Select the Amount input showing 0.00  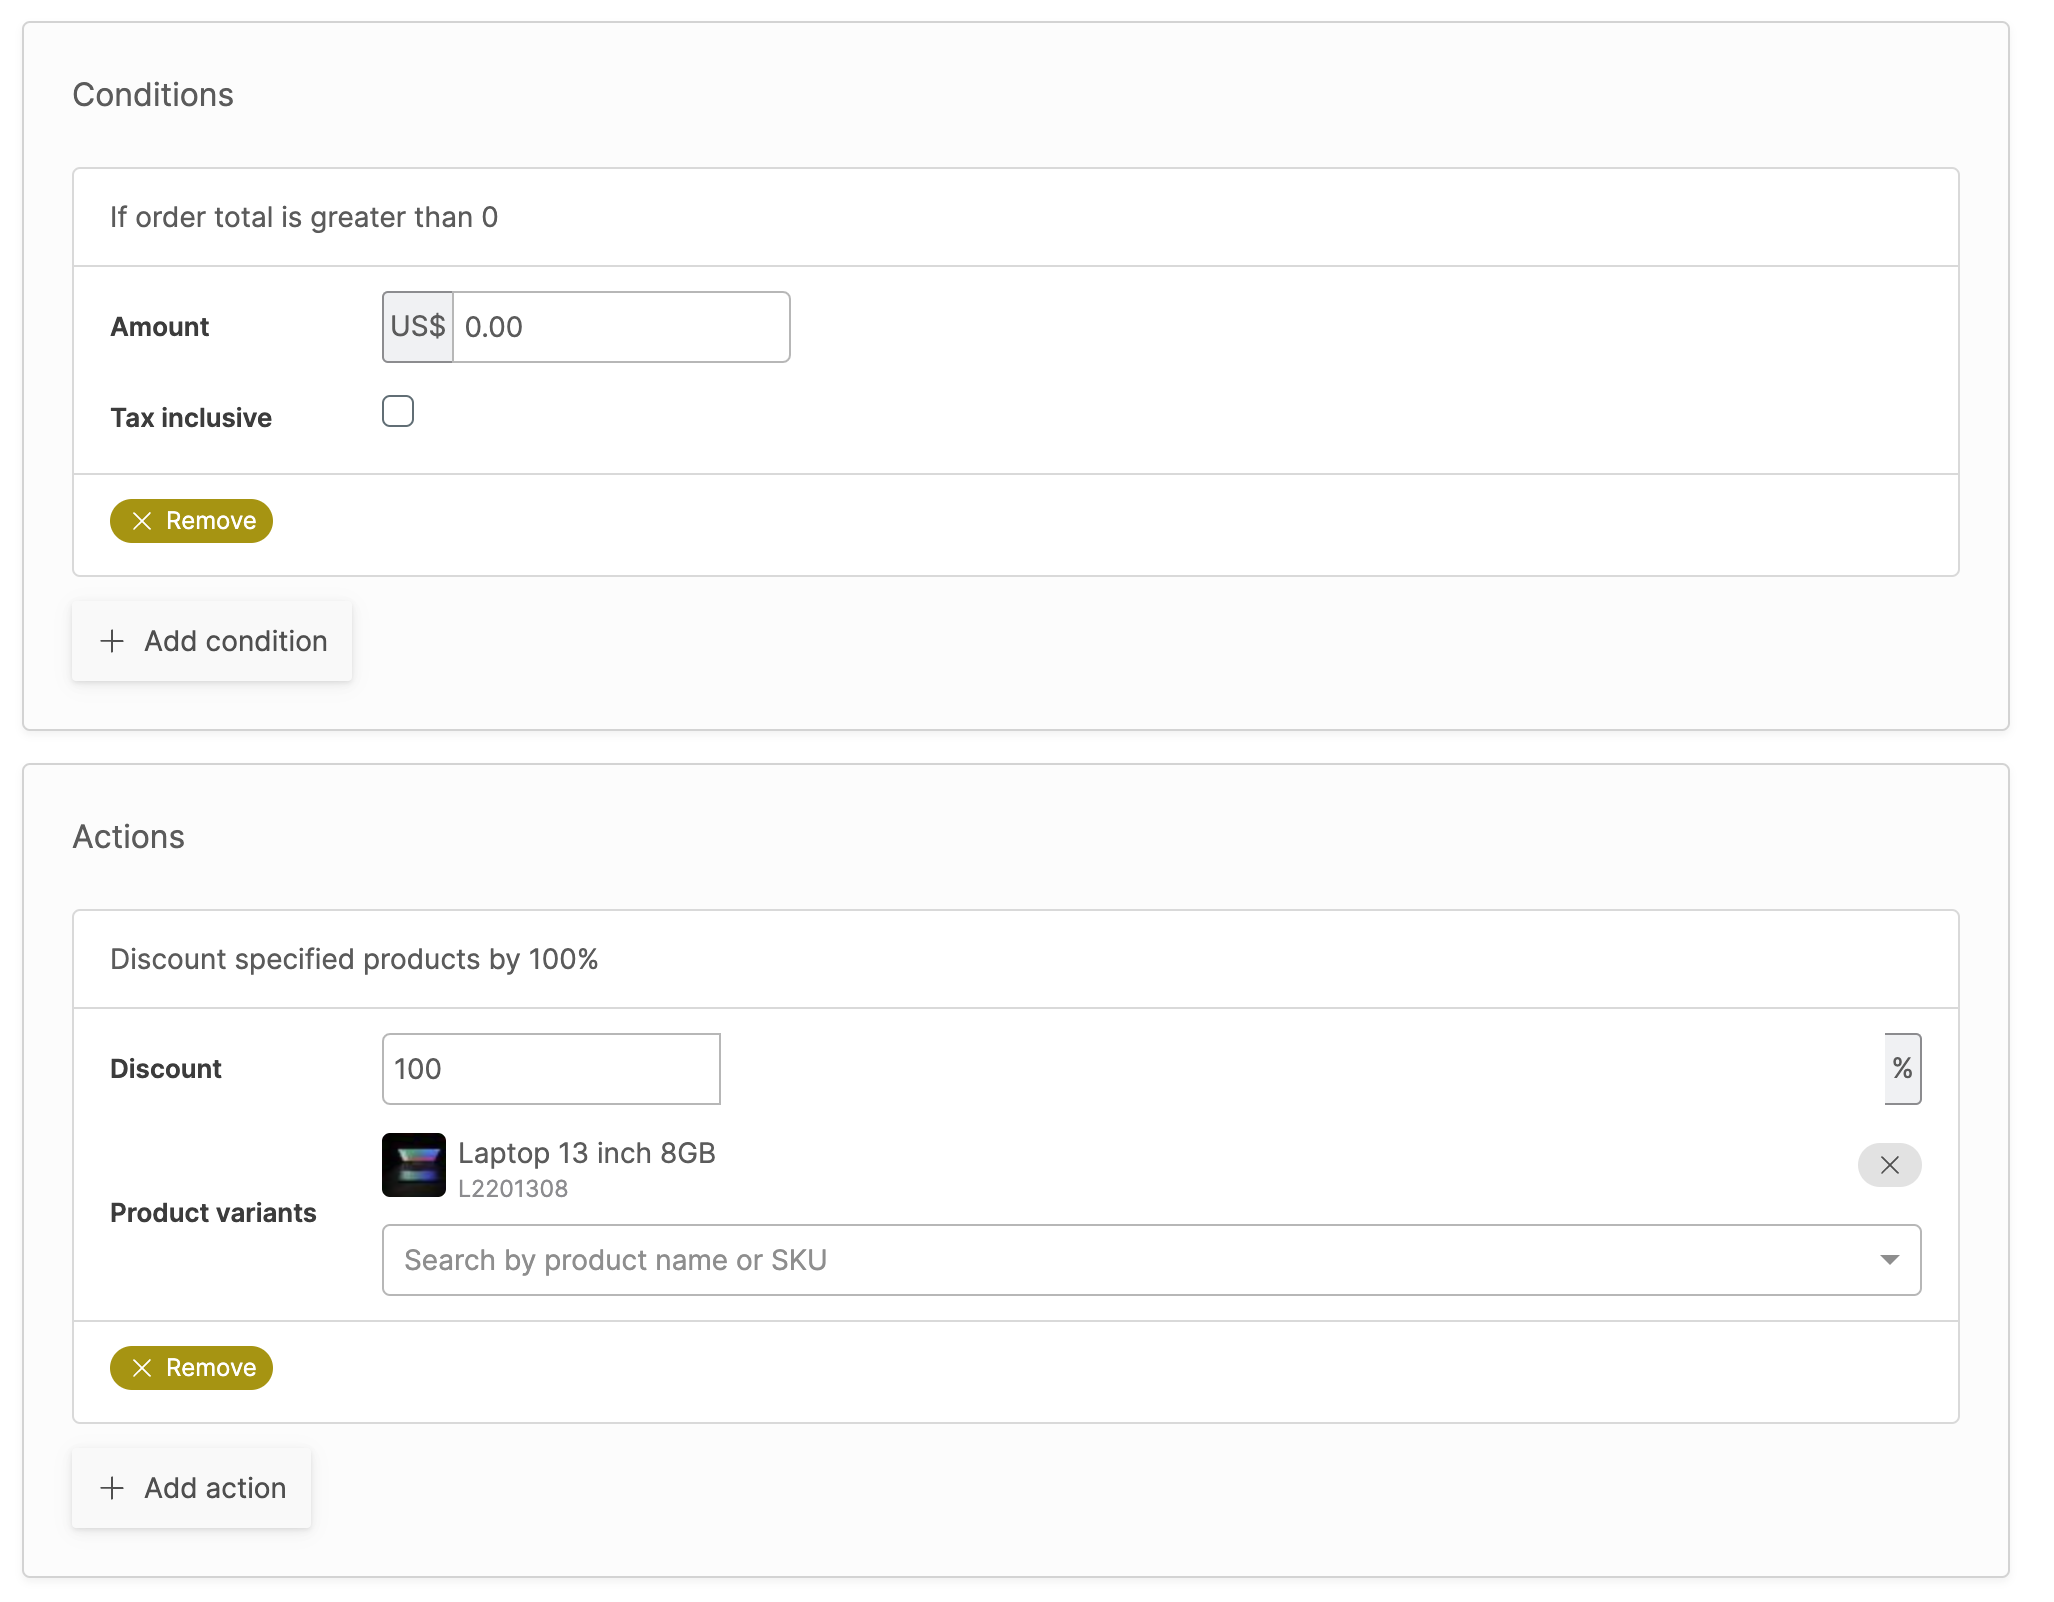point(620,326)
